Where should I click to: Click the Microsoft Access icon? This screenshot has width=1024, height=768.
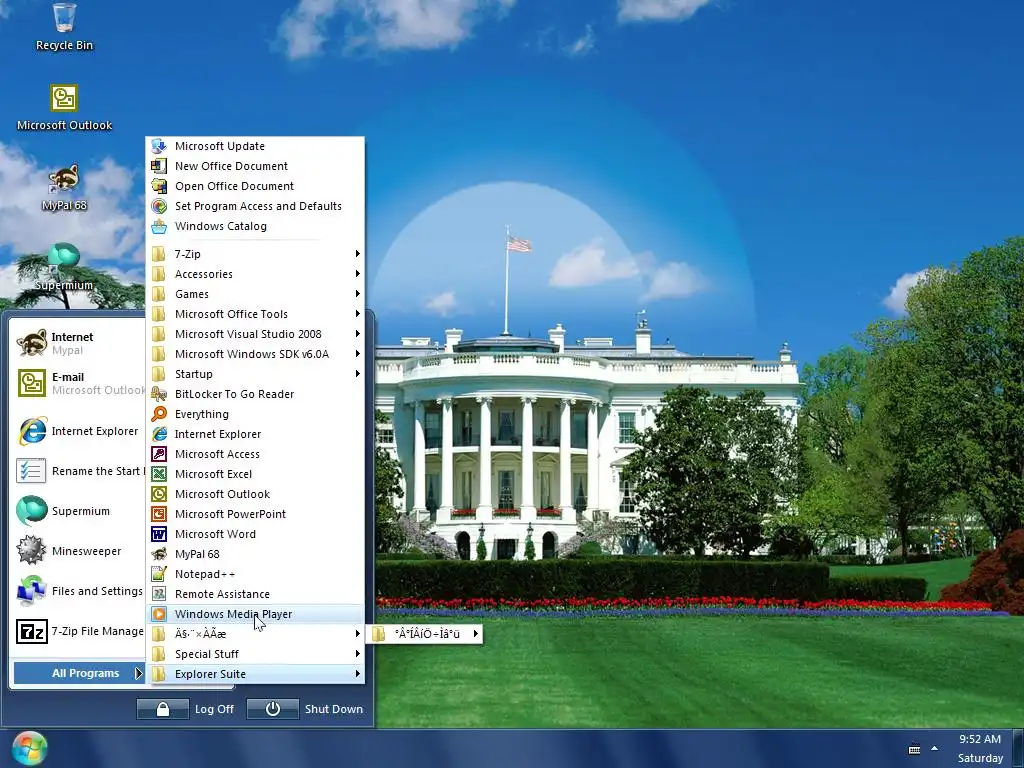pyautogui.click(x=159, y=454)
